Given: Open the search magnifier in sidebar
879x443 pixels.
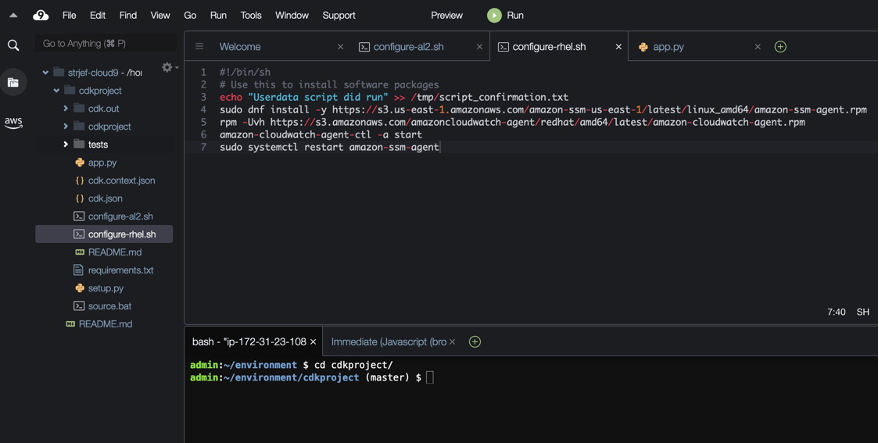Looking at the screenshot, I should tap(13, 45).
